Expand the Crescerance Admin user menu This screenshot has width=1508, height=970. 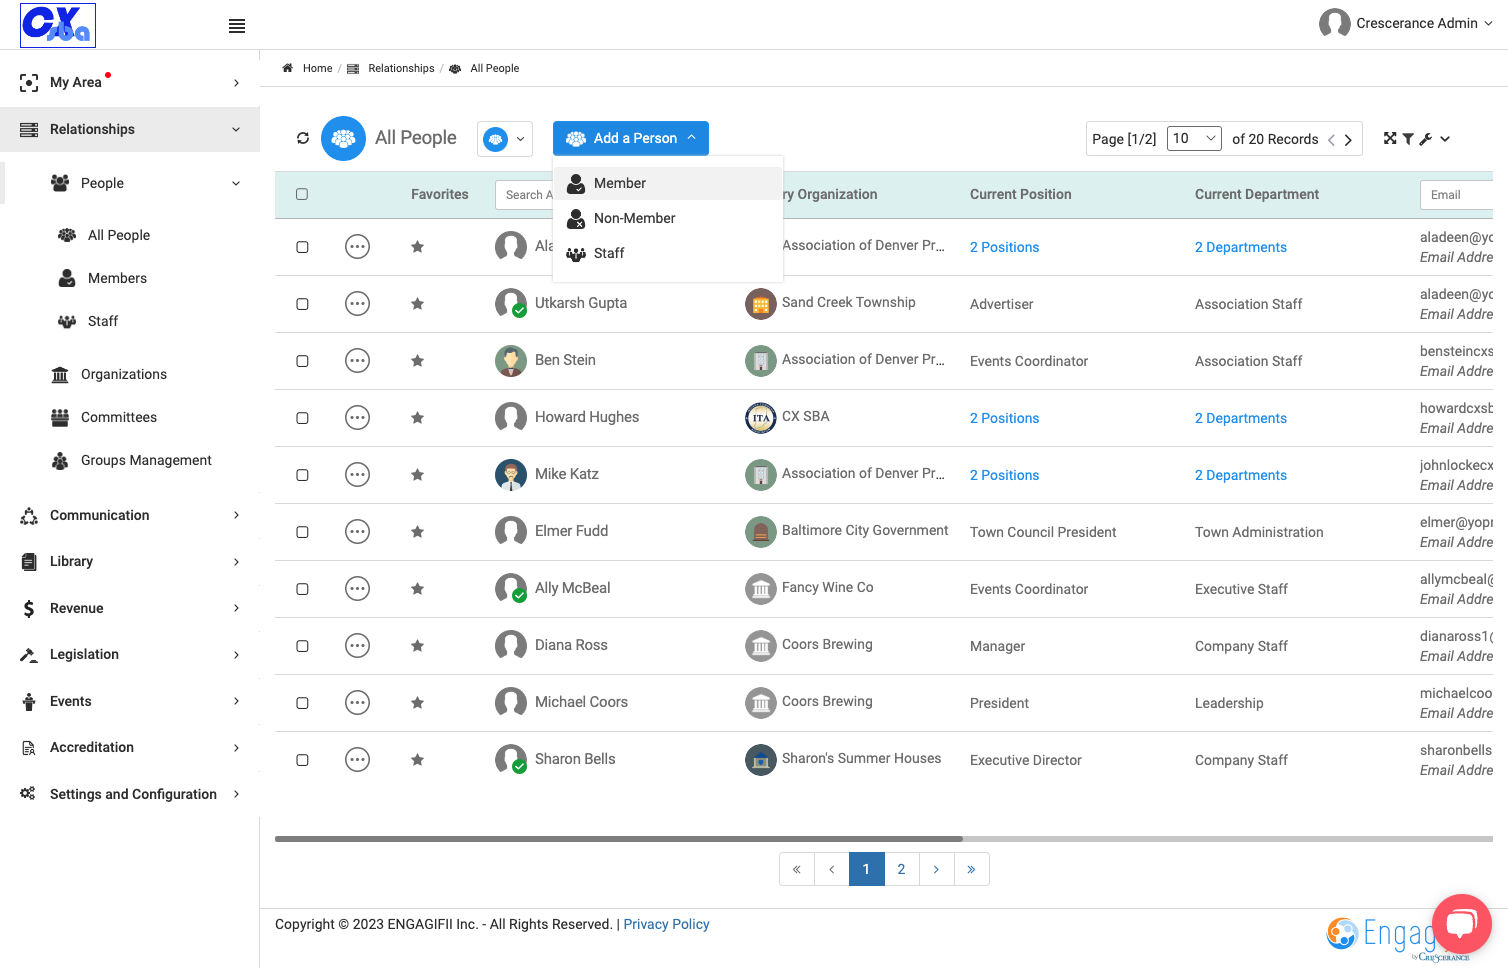[1406, 23]
